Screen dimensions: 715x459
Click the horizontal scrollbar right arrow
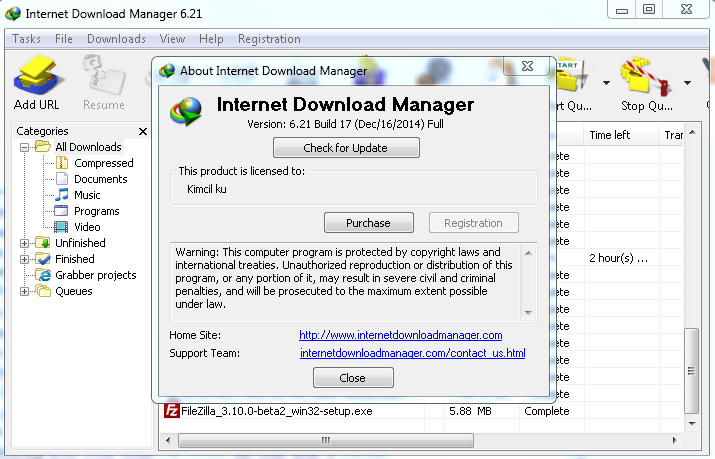coord(674,440)
